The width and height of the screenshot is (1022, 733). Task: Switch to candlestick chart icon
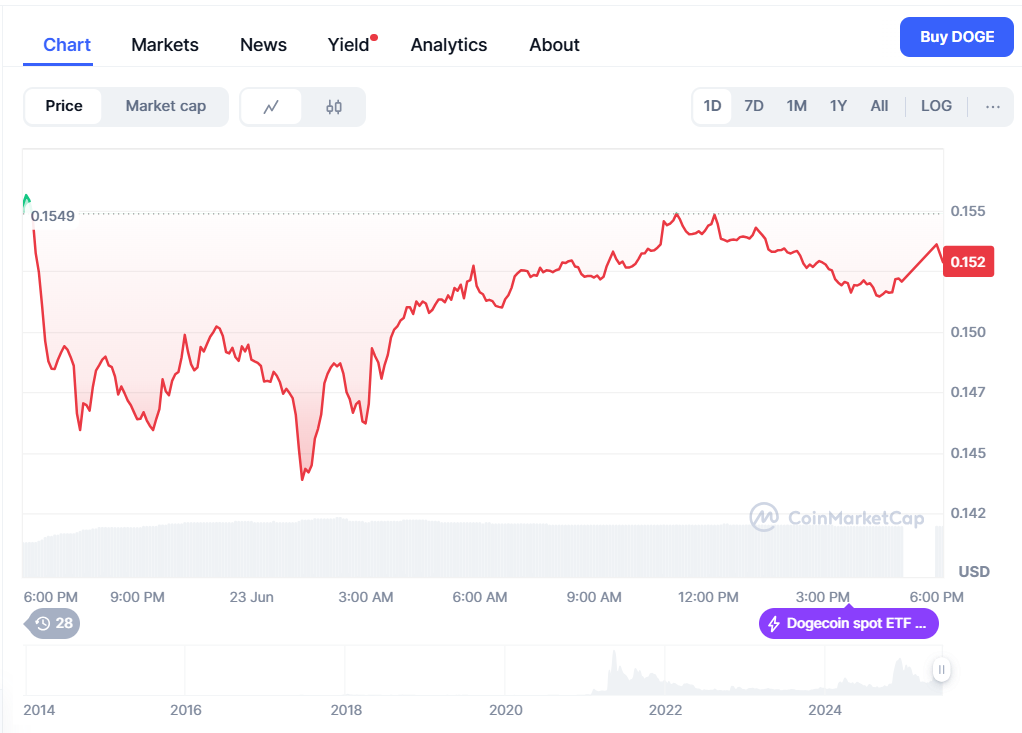click(334, 107)
